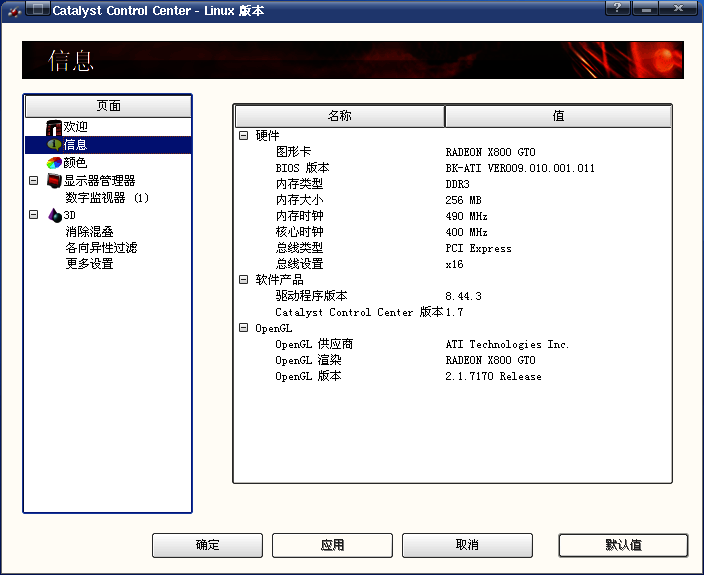This screenshot has height=575, width=704.
Task: Open the 消除混叠 anti-aliasing page
Action: (x=89, y=232)
